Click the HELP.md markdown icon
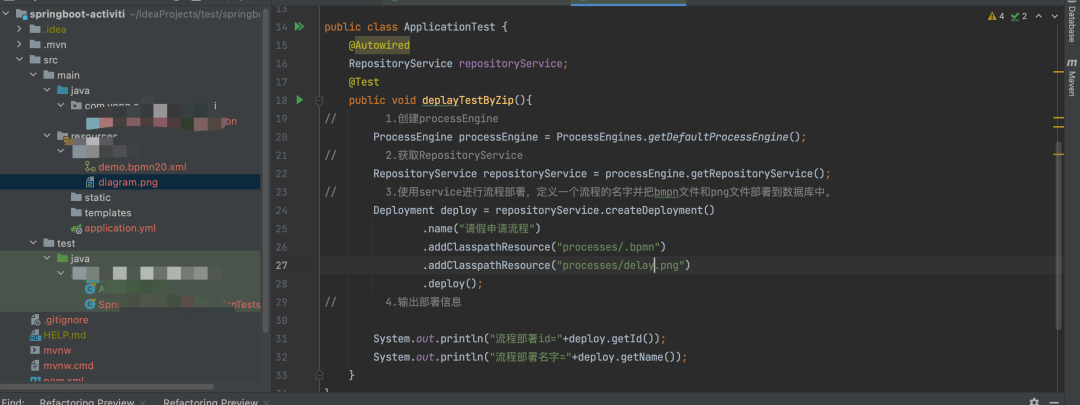This screenshot has height=405, width=1080. pyautogui.click(x=35, y=335)
